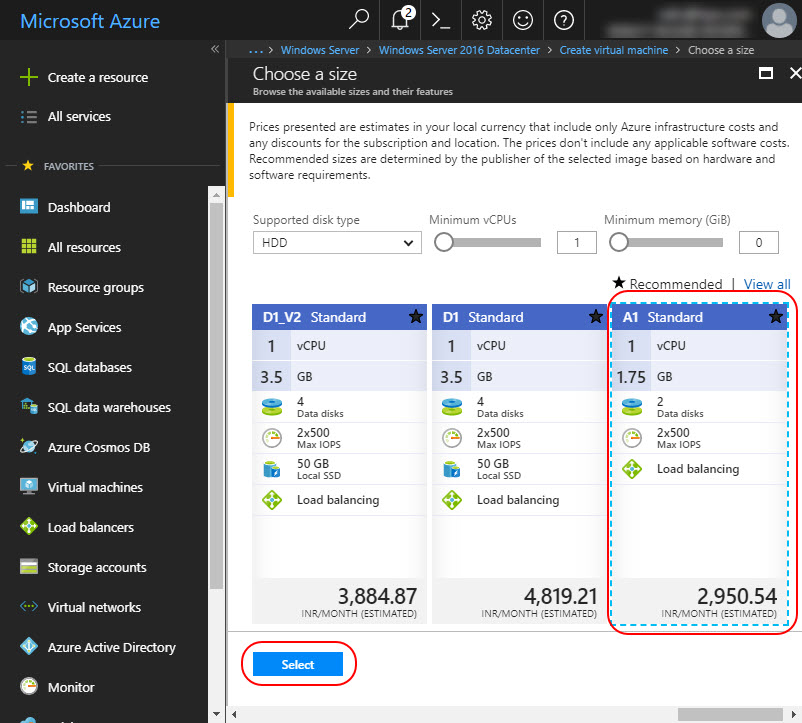The width and height of the screenshot is (802, 723).
Task: Click the Minimum memory slider handle
Action: (x=618, y=242)
